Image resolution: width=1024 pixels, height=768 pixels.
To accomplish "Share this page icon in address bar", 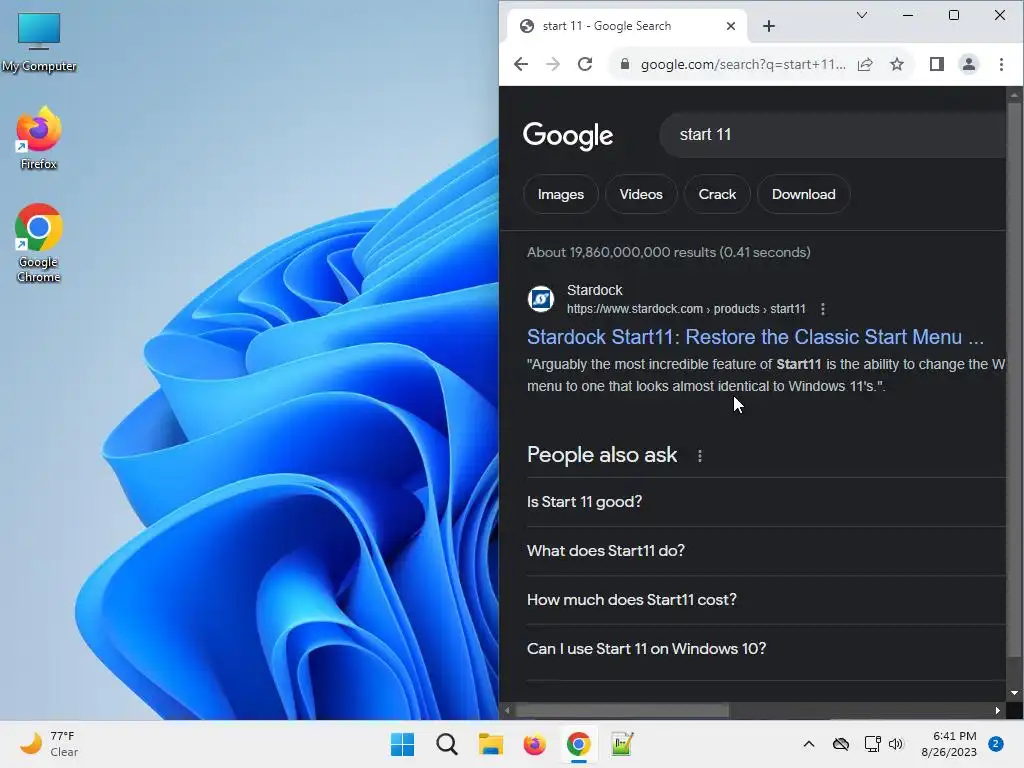I will (x=865, y=64).
